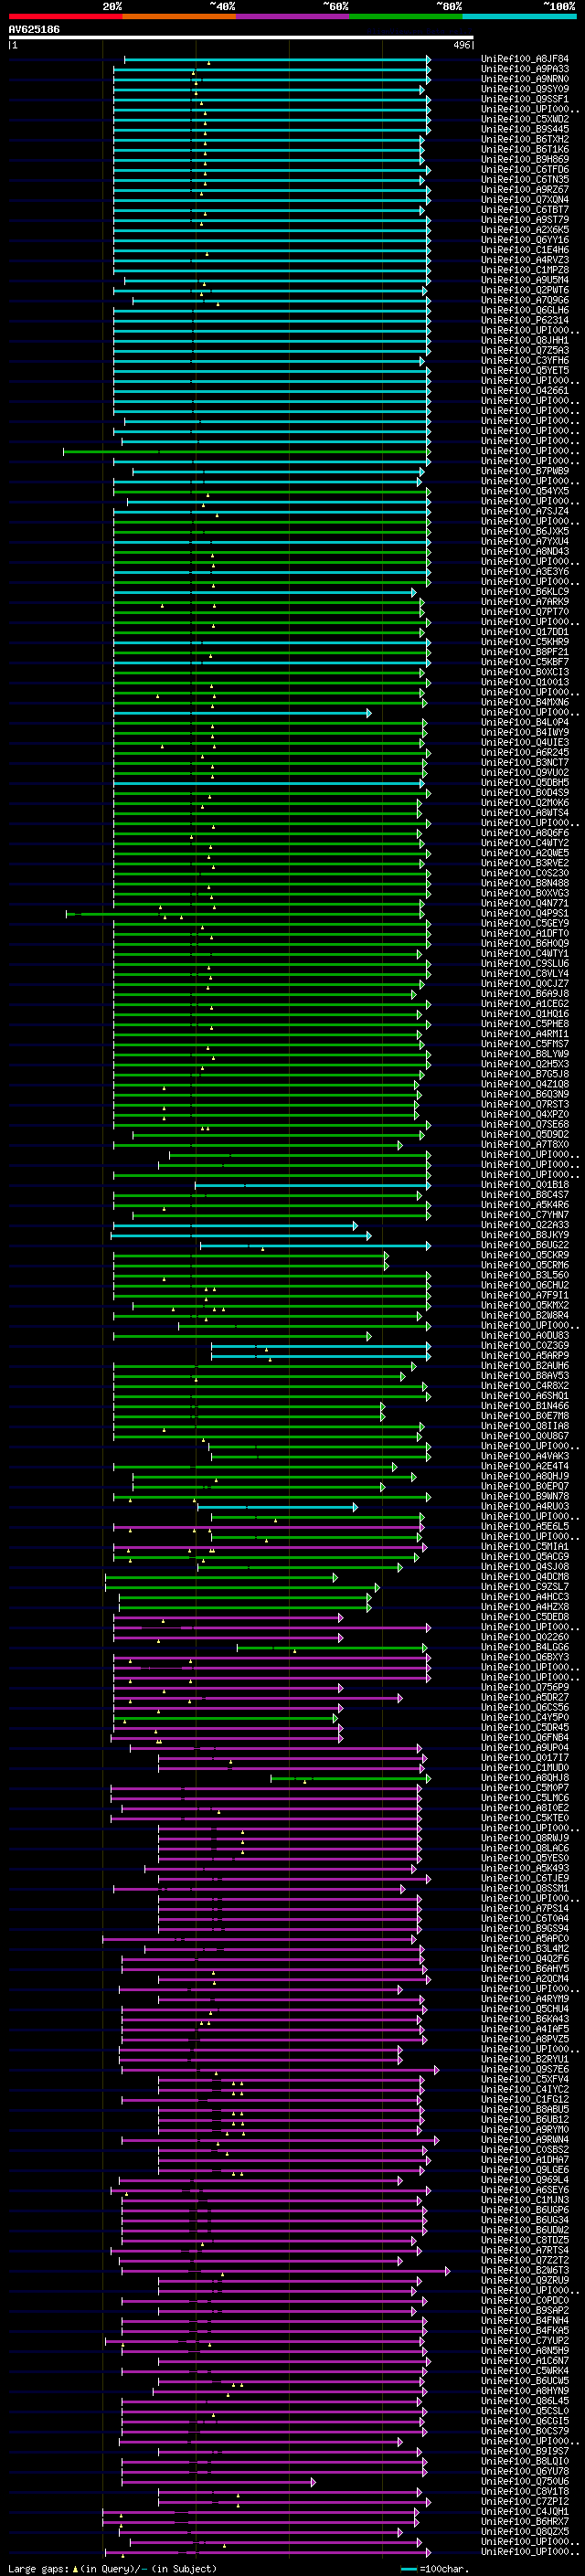Open hit UniRef100_O42661
The image size is (585, 2576).
pos(525,391)
